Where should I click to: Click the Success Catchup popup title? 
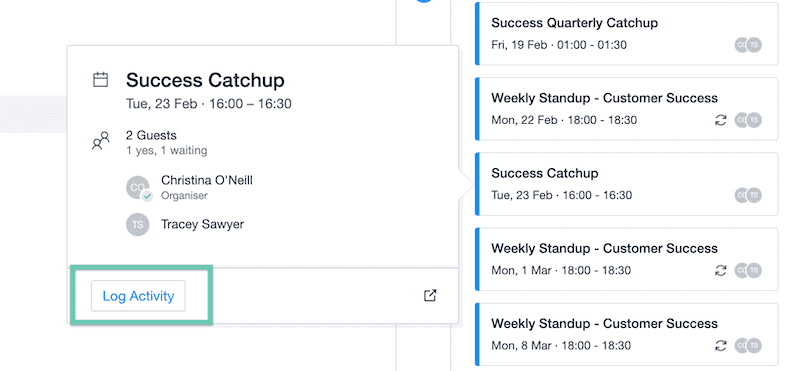205,80
